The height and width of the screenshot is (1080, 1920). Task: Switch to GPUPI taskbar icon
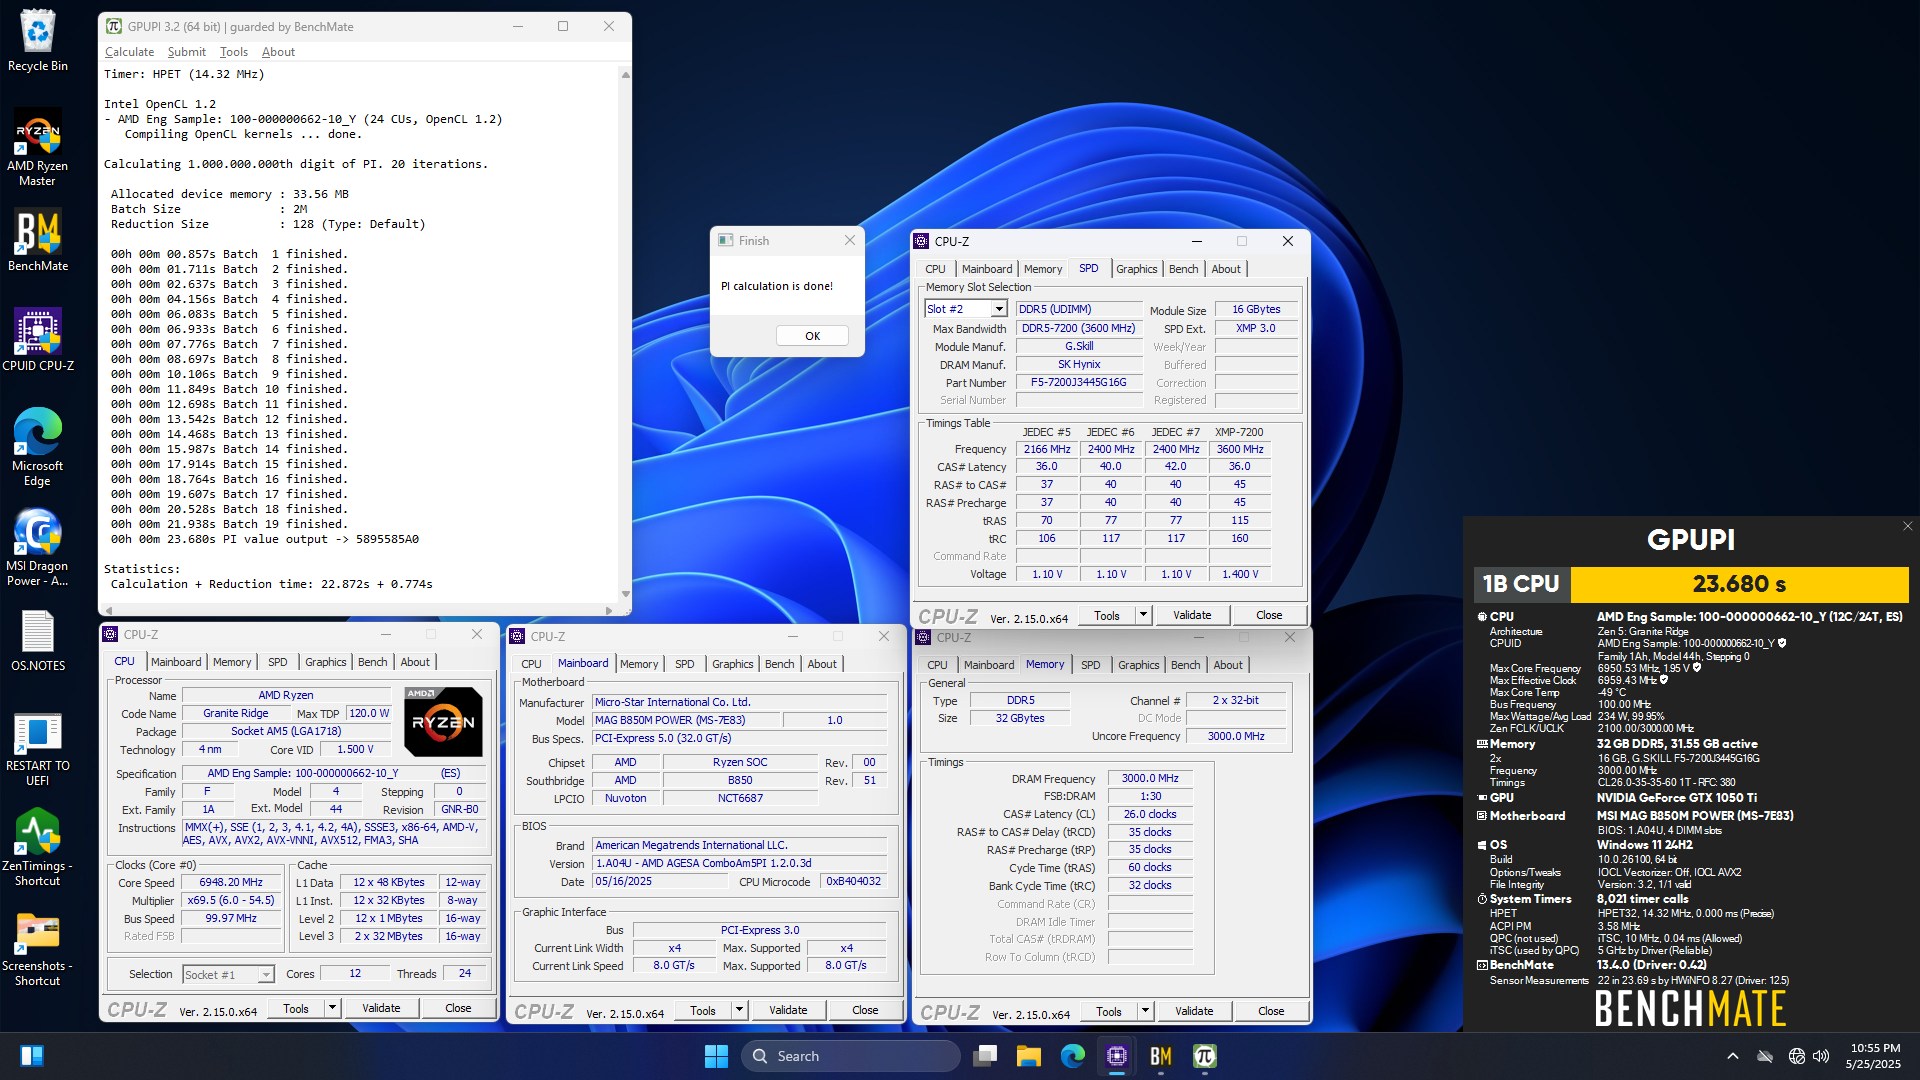1205,1056
